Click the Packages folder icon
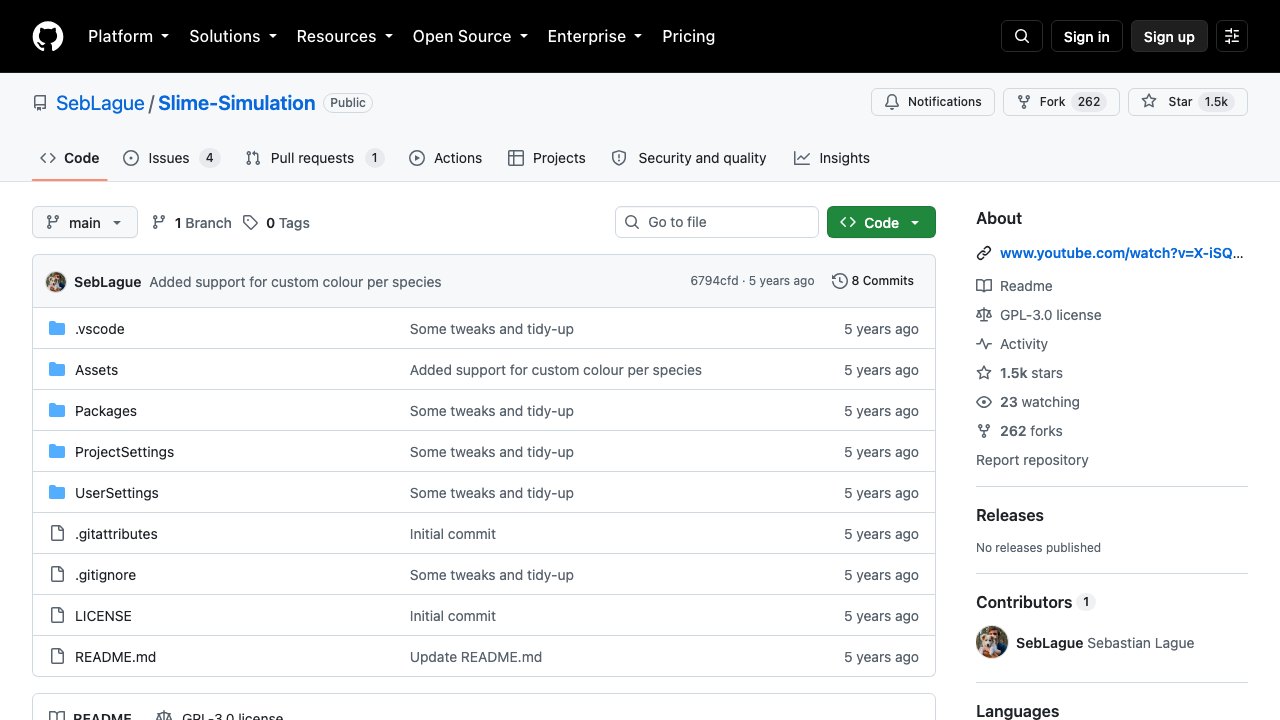1280x720 pixels. pos(57,411)
